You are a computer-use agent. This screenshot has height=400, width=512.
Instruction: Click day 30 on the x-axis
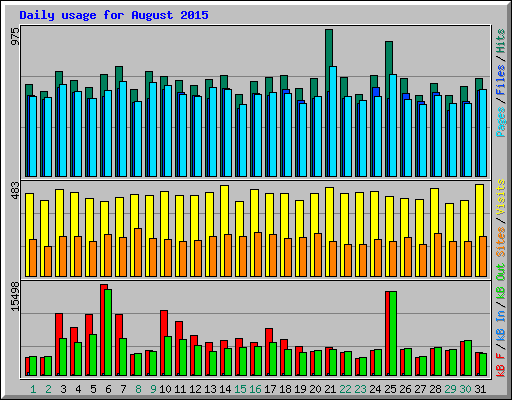[465, 389]
